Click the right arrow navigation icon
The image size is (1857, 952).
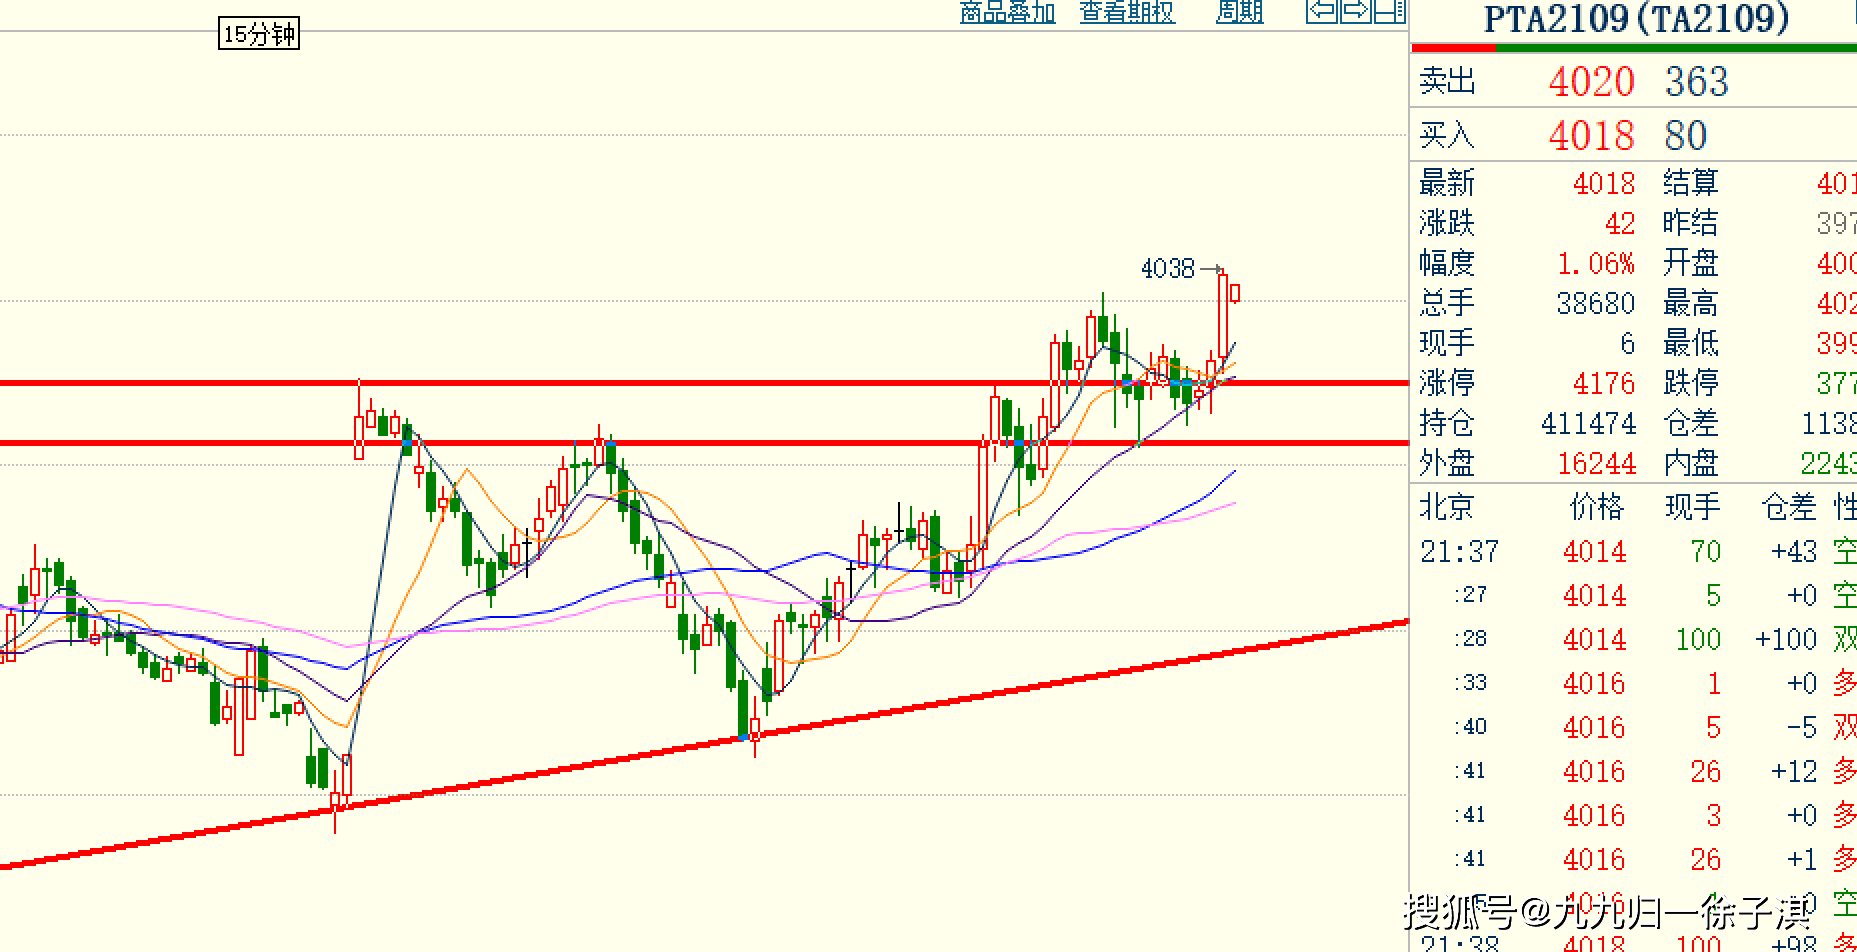[x=1355, y=11]
